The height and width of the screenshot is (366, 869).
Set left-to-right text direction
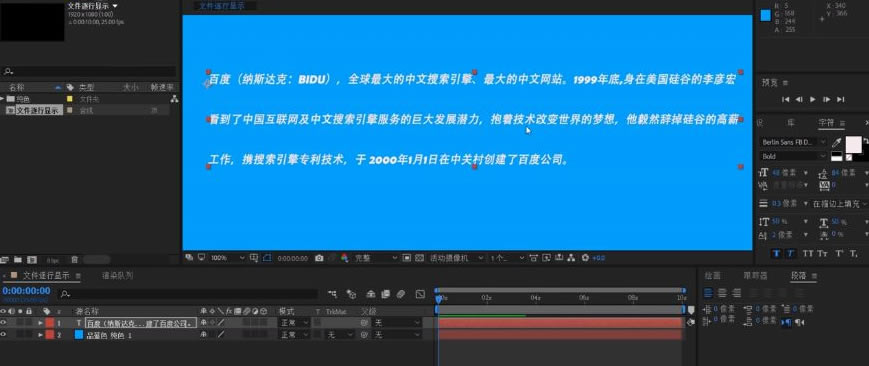pyautogui.click(x=785, y=322)
